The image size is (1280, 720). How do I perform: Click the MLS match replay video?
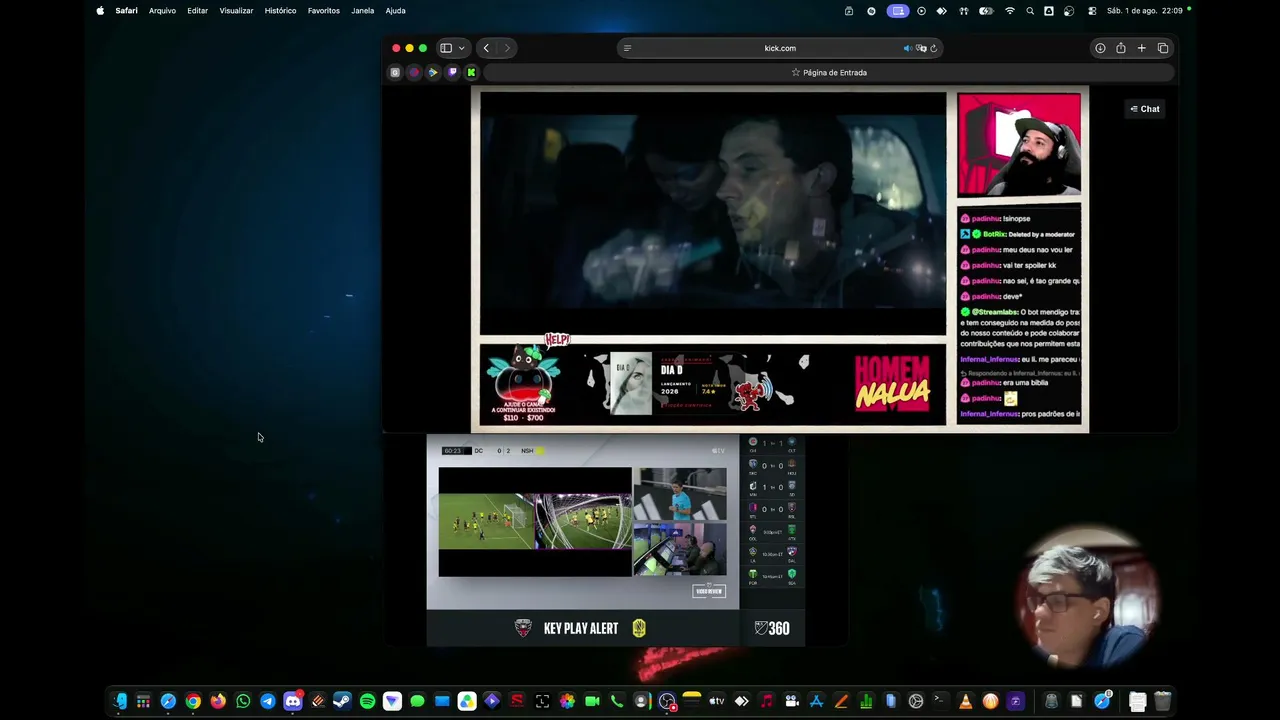tap(535, 521)
